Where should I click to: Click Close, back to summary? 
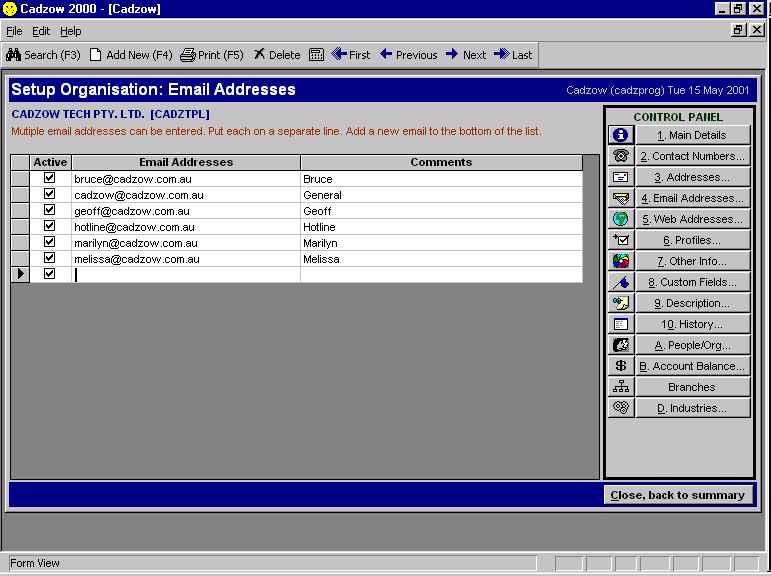pos(678,495)
